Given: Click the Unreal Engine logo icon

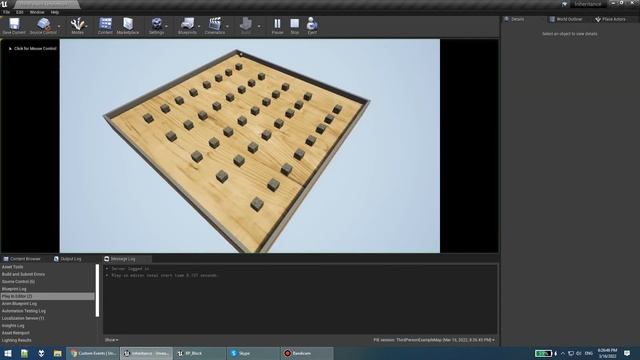Looking at the screenshot, I should click(x=4, y=4).
